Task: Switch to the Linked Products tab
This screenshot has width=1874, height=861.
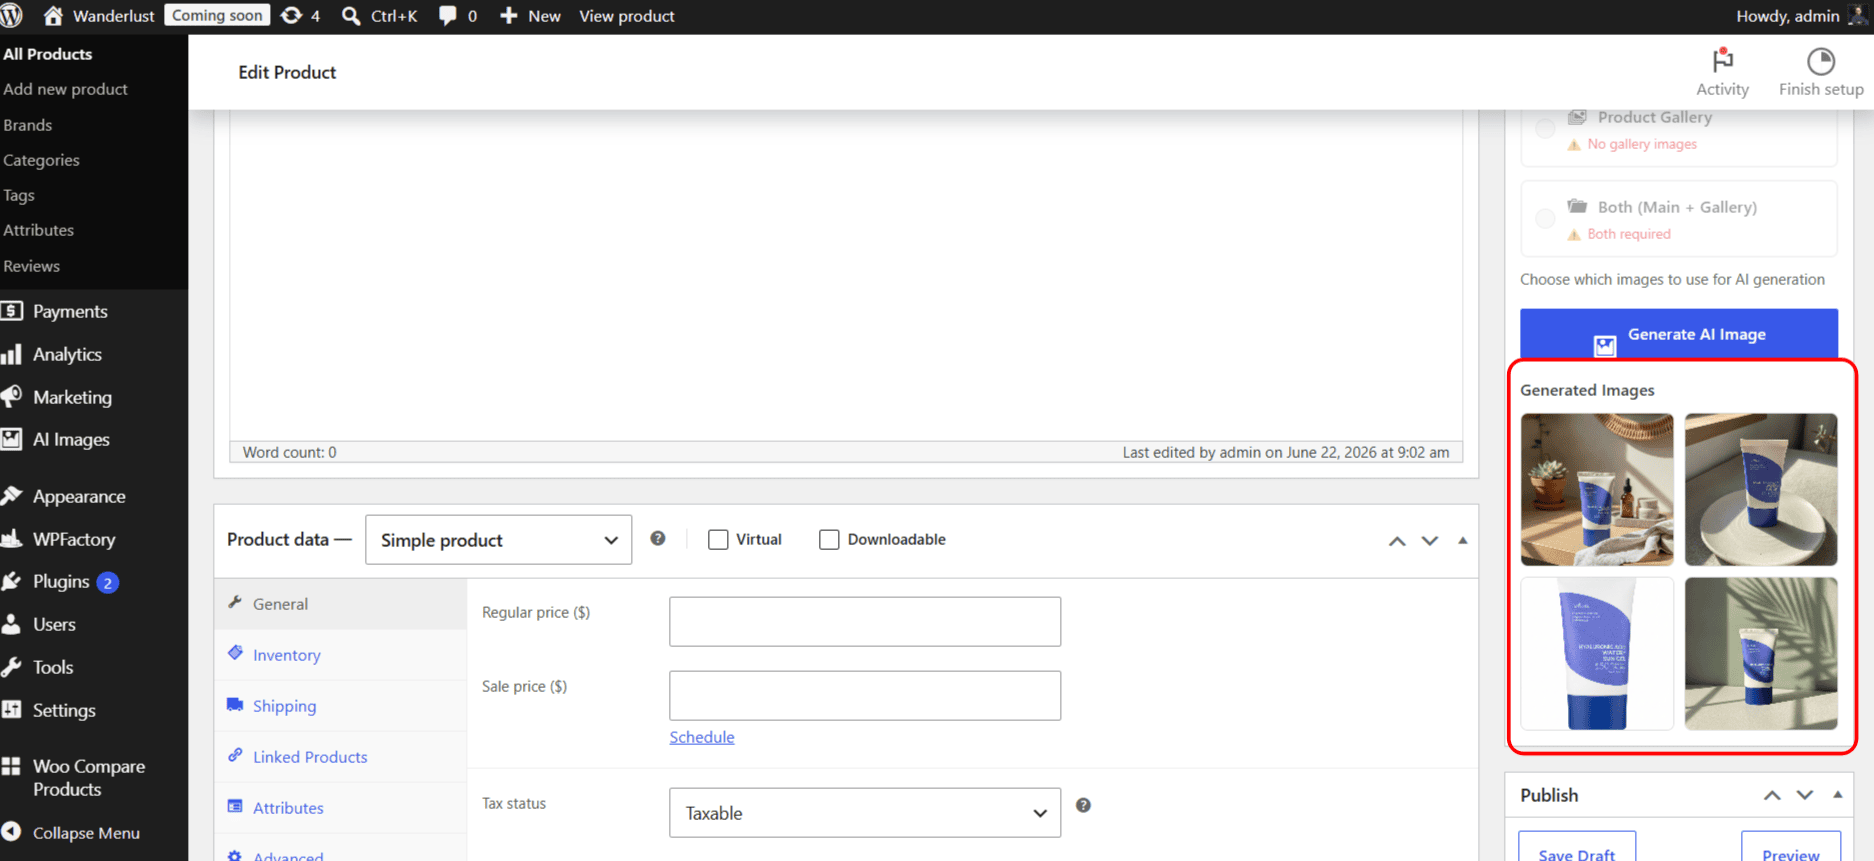Action: pyautogui.click(x=340, y=757)
